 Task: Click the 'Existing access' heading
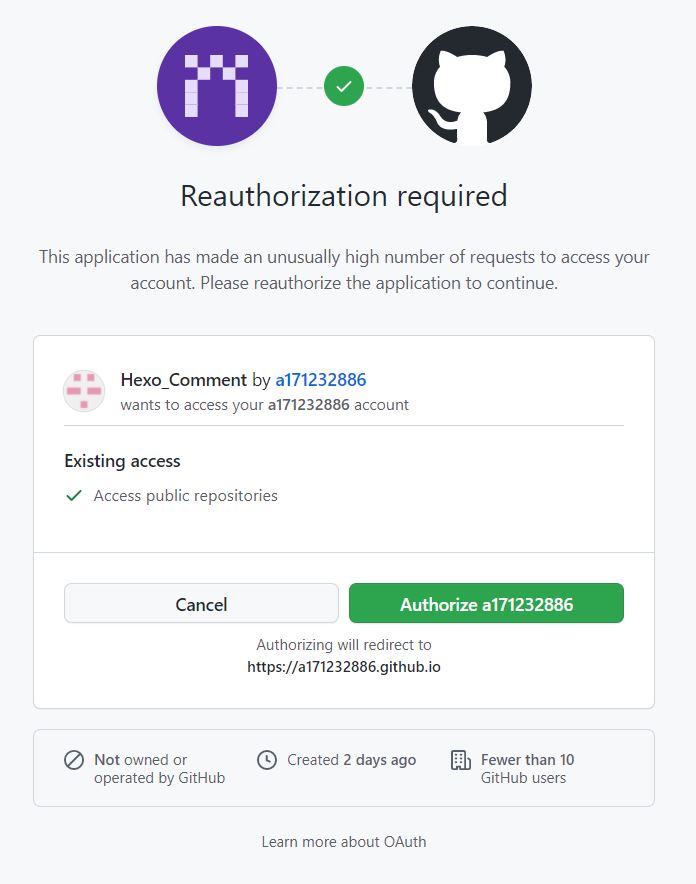tap(121, 461)
